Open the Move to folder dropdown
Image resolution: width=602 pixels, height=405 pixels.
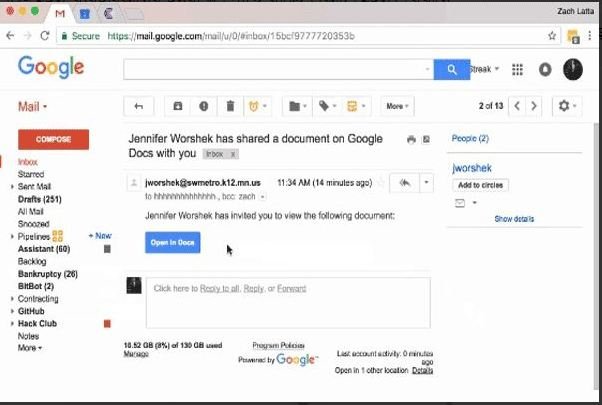point(297,106)
